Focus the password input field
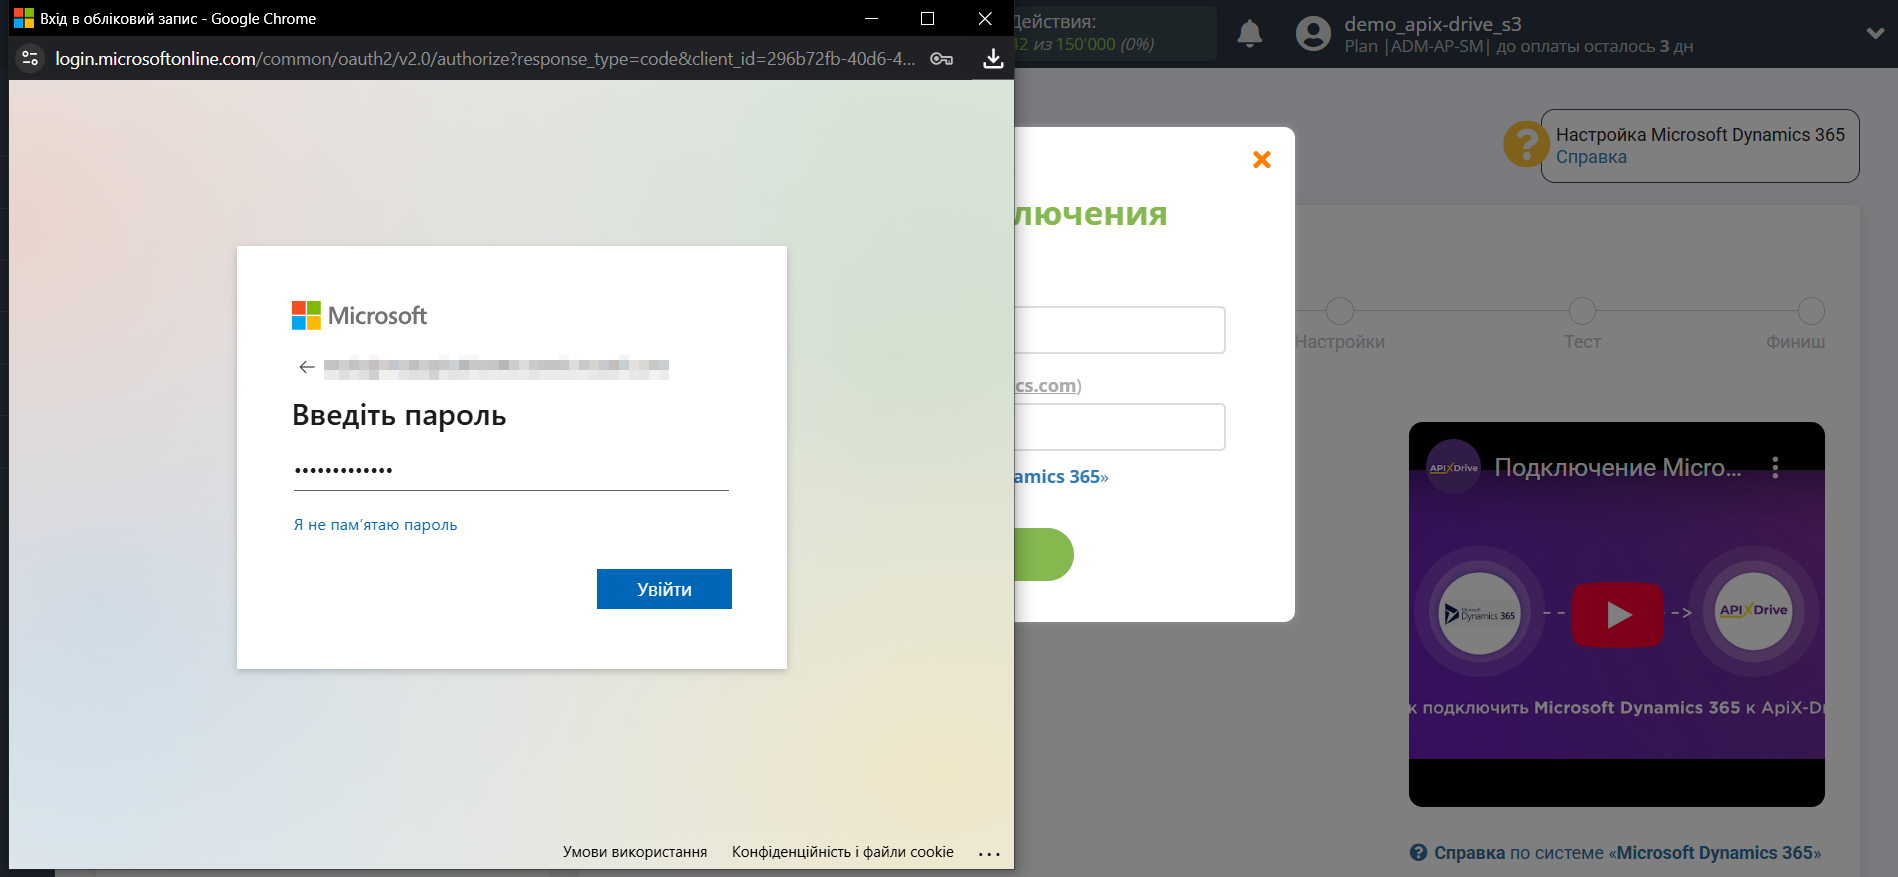Image resolution: width=1898 pixels, height=877 pixels. (511, 470)
